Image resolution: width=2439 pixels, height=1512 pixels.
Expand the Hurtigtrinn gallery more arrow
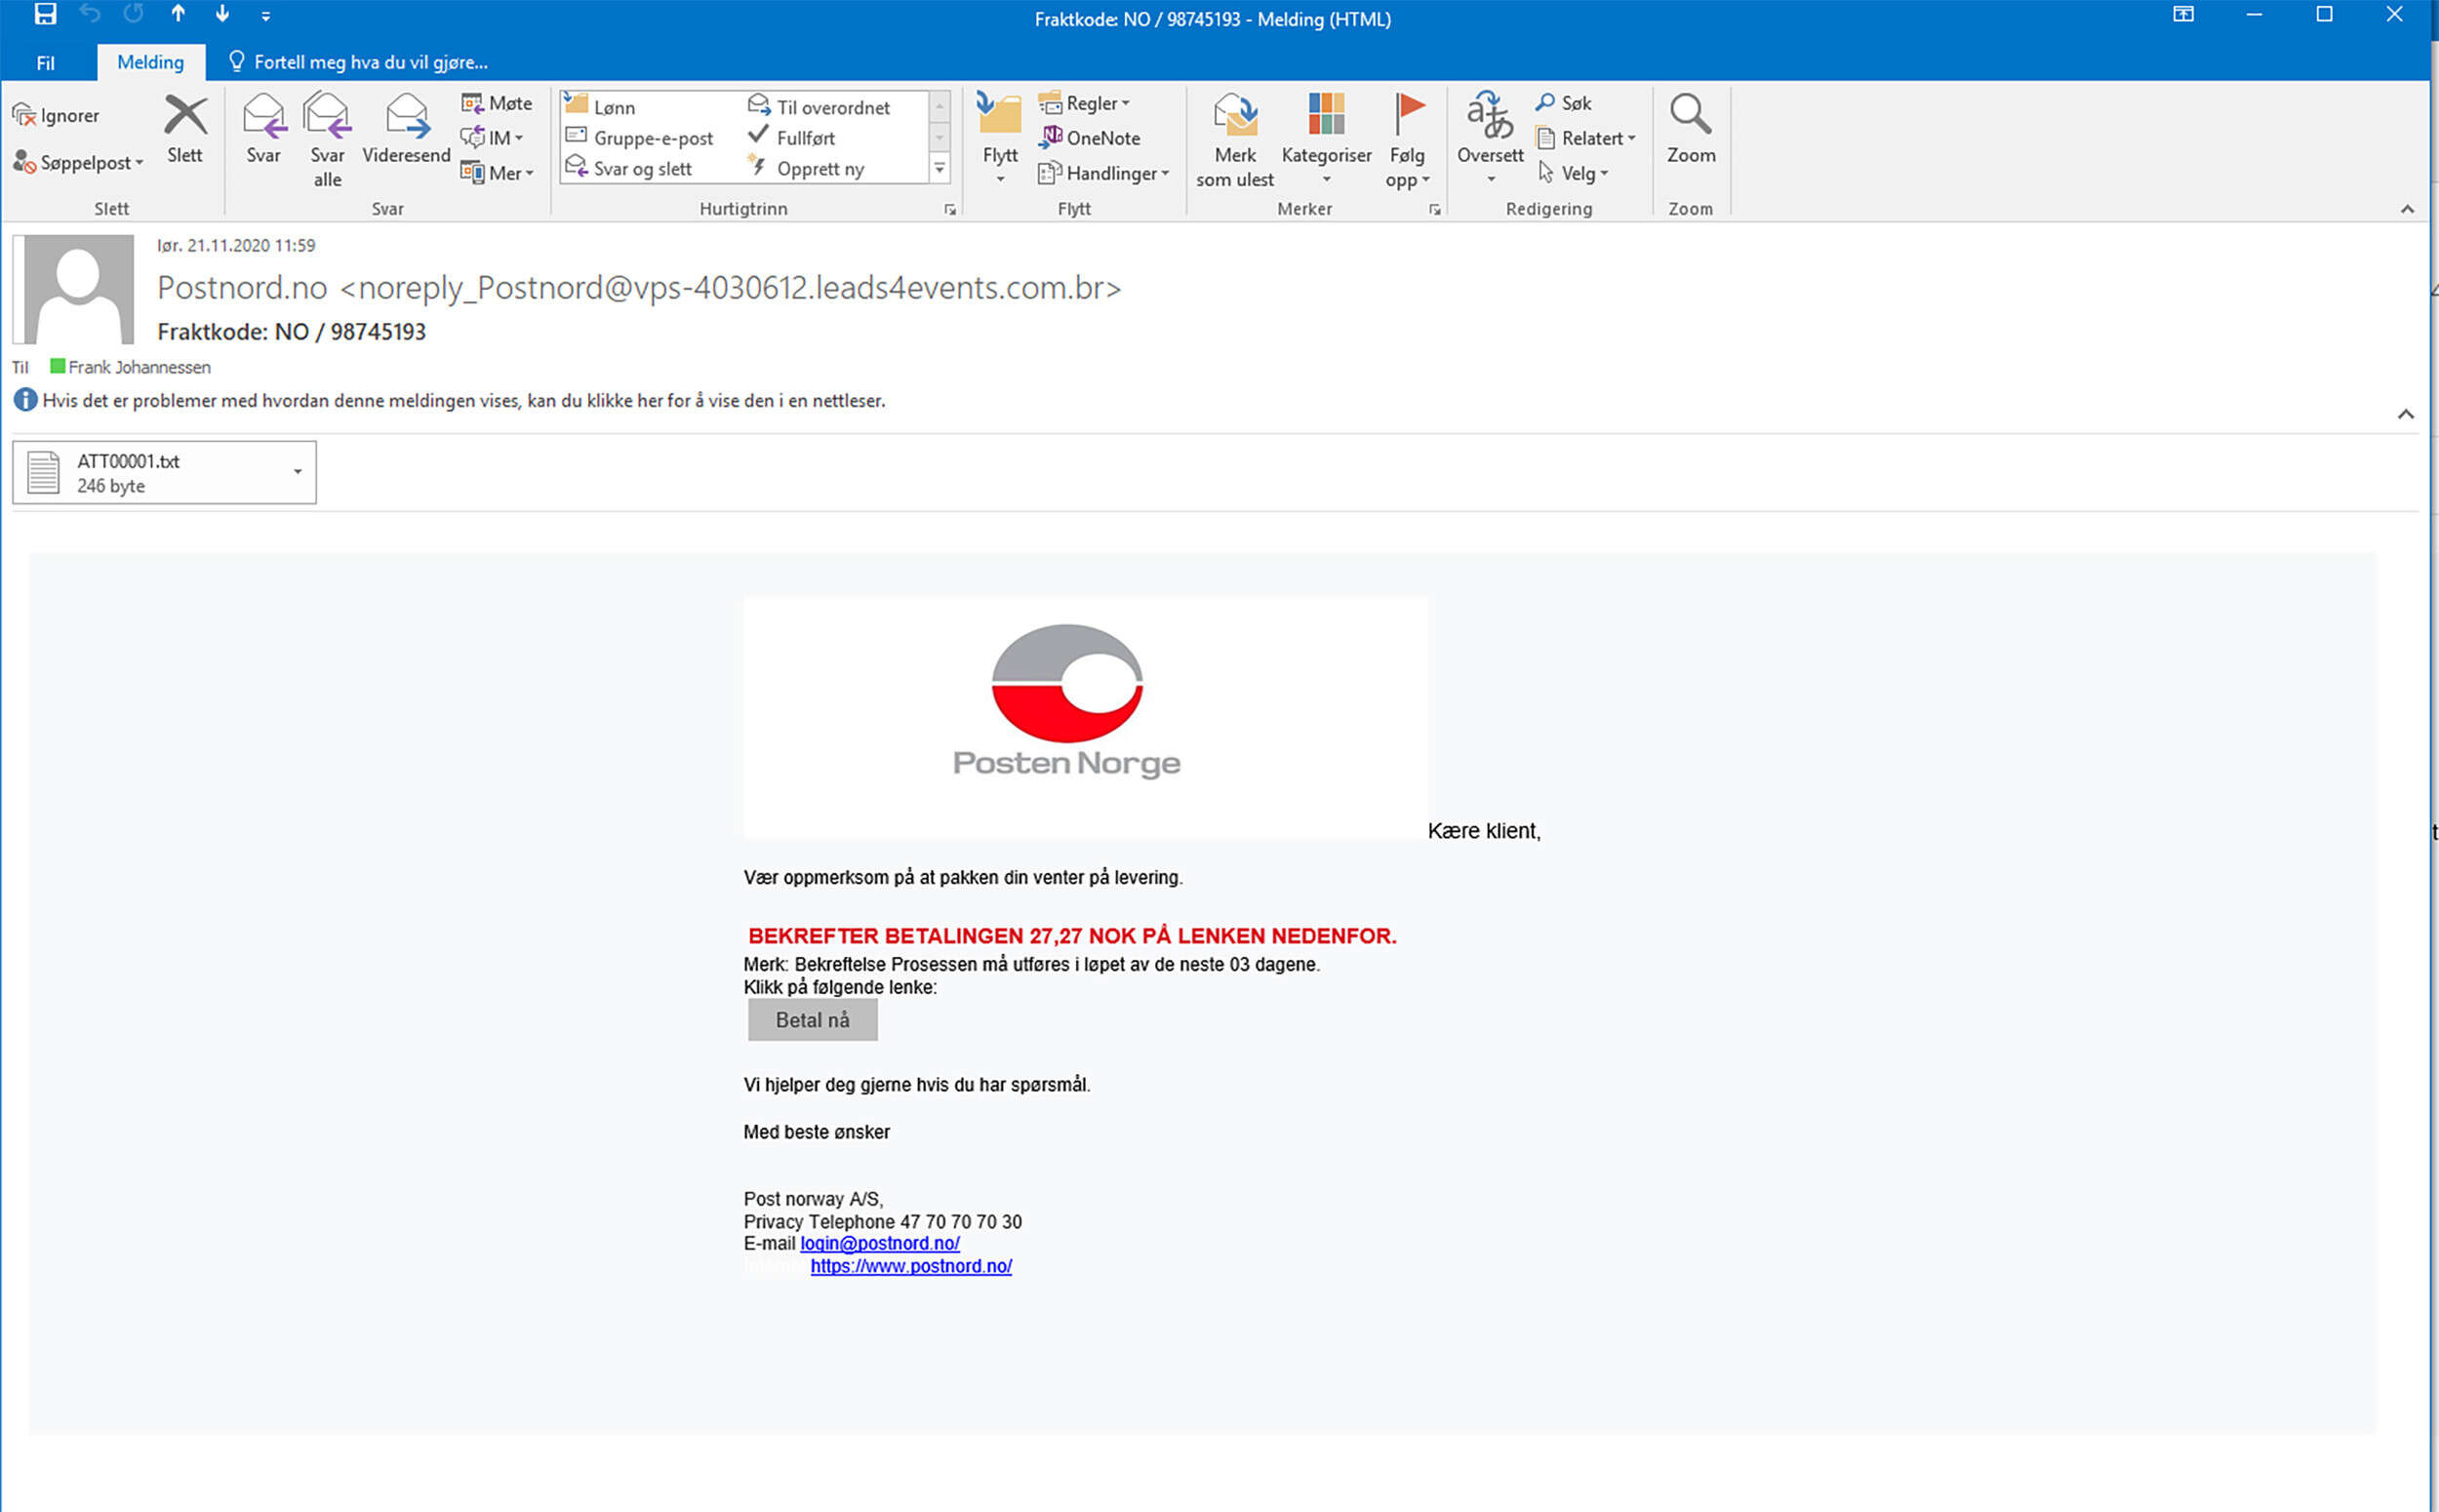939,170
